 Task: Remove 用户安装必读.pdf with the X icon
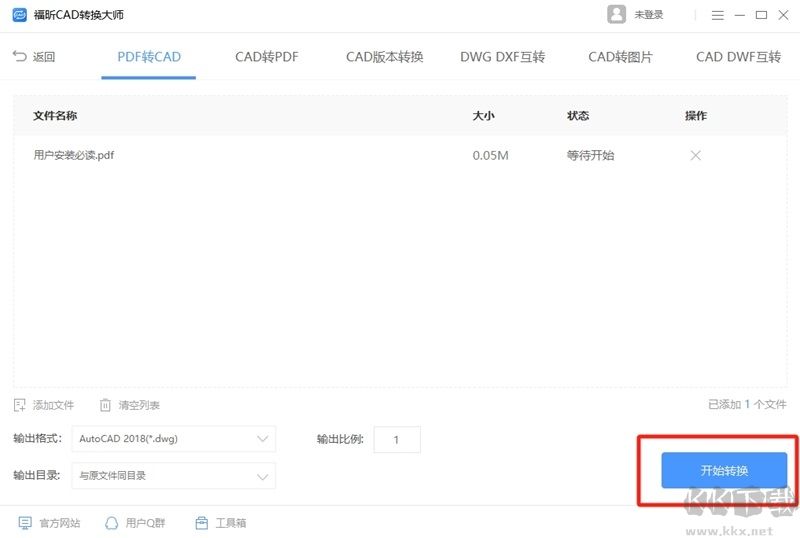pyautogui.click(x=695, y=155)
